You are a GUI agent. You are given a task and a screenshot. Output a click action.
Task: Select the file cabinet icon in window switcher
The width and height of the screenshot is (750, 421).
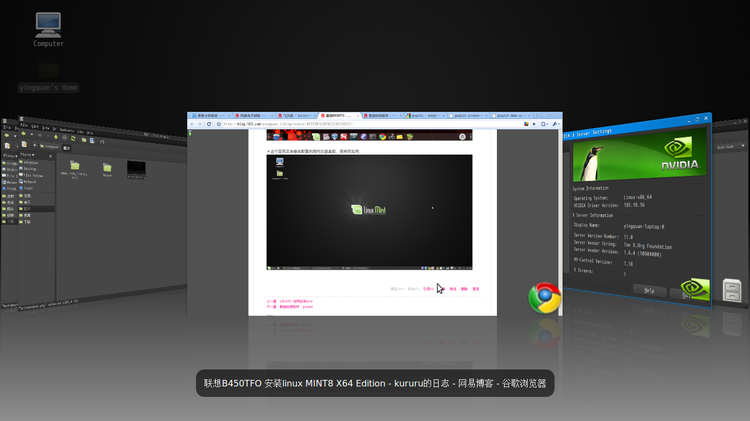tap(732, 290)
